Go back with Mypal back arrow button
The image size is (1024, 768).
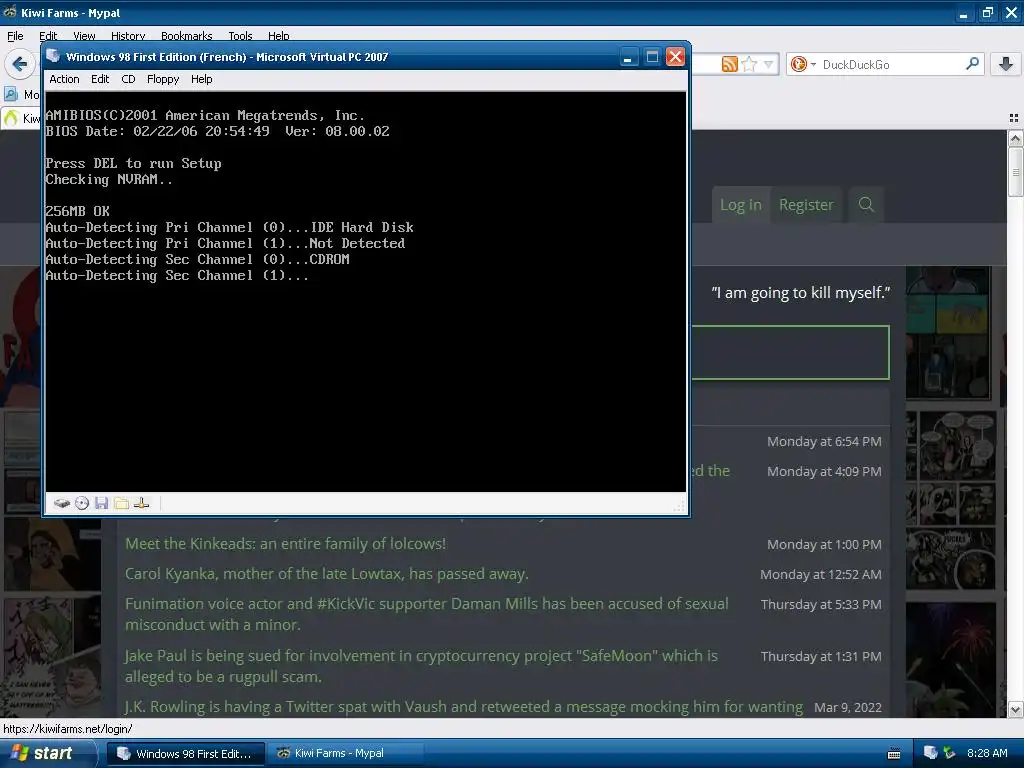click(20, 64)
